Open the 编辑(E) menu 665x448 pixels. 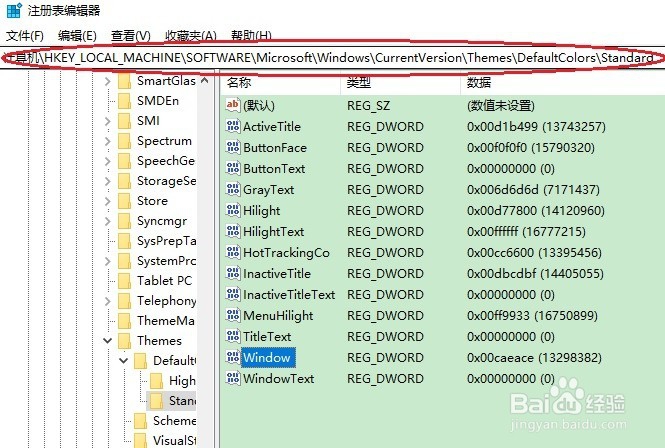77,36
